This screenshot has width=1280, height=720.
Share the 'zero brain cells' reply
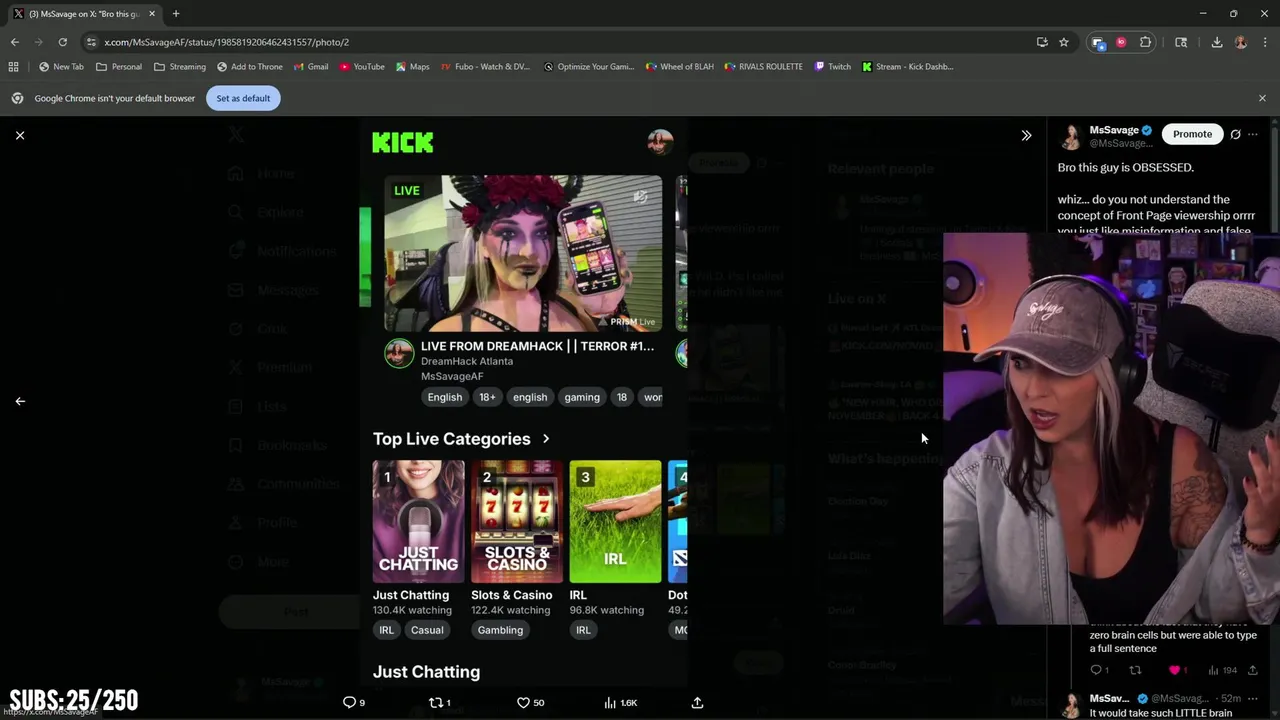pyautogui.click(x=1253, y=670)
